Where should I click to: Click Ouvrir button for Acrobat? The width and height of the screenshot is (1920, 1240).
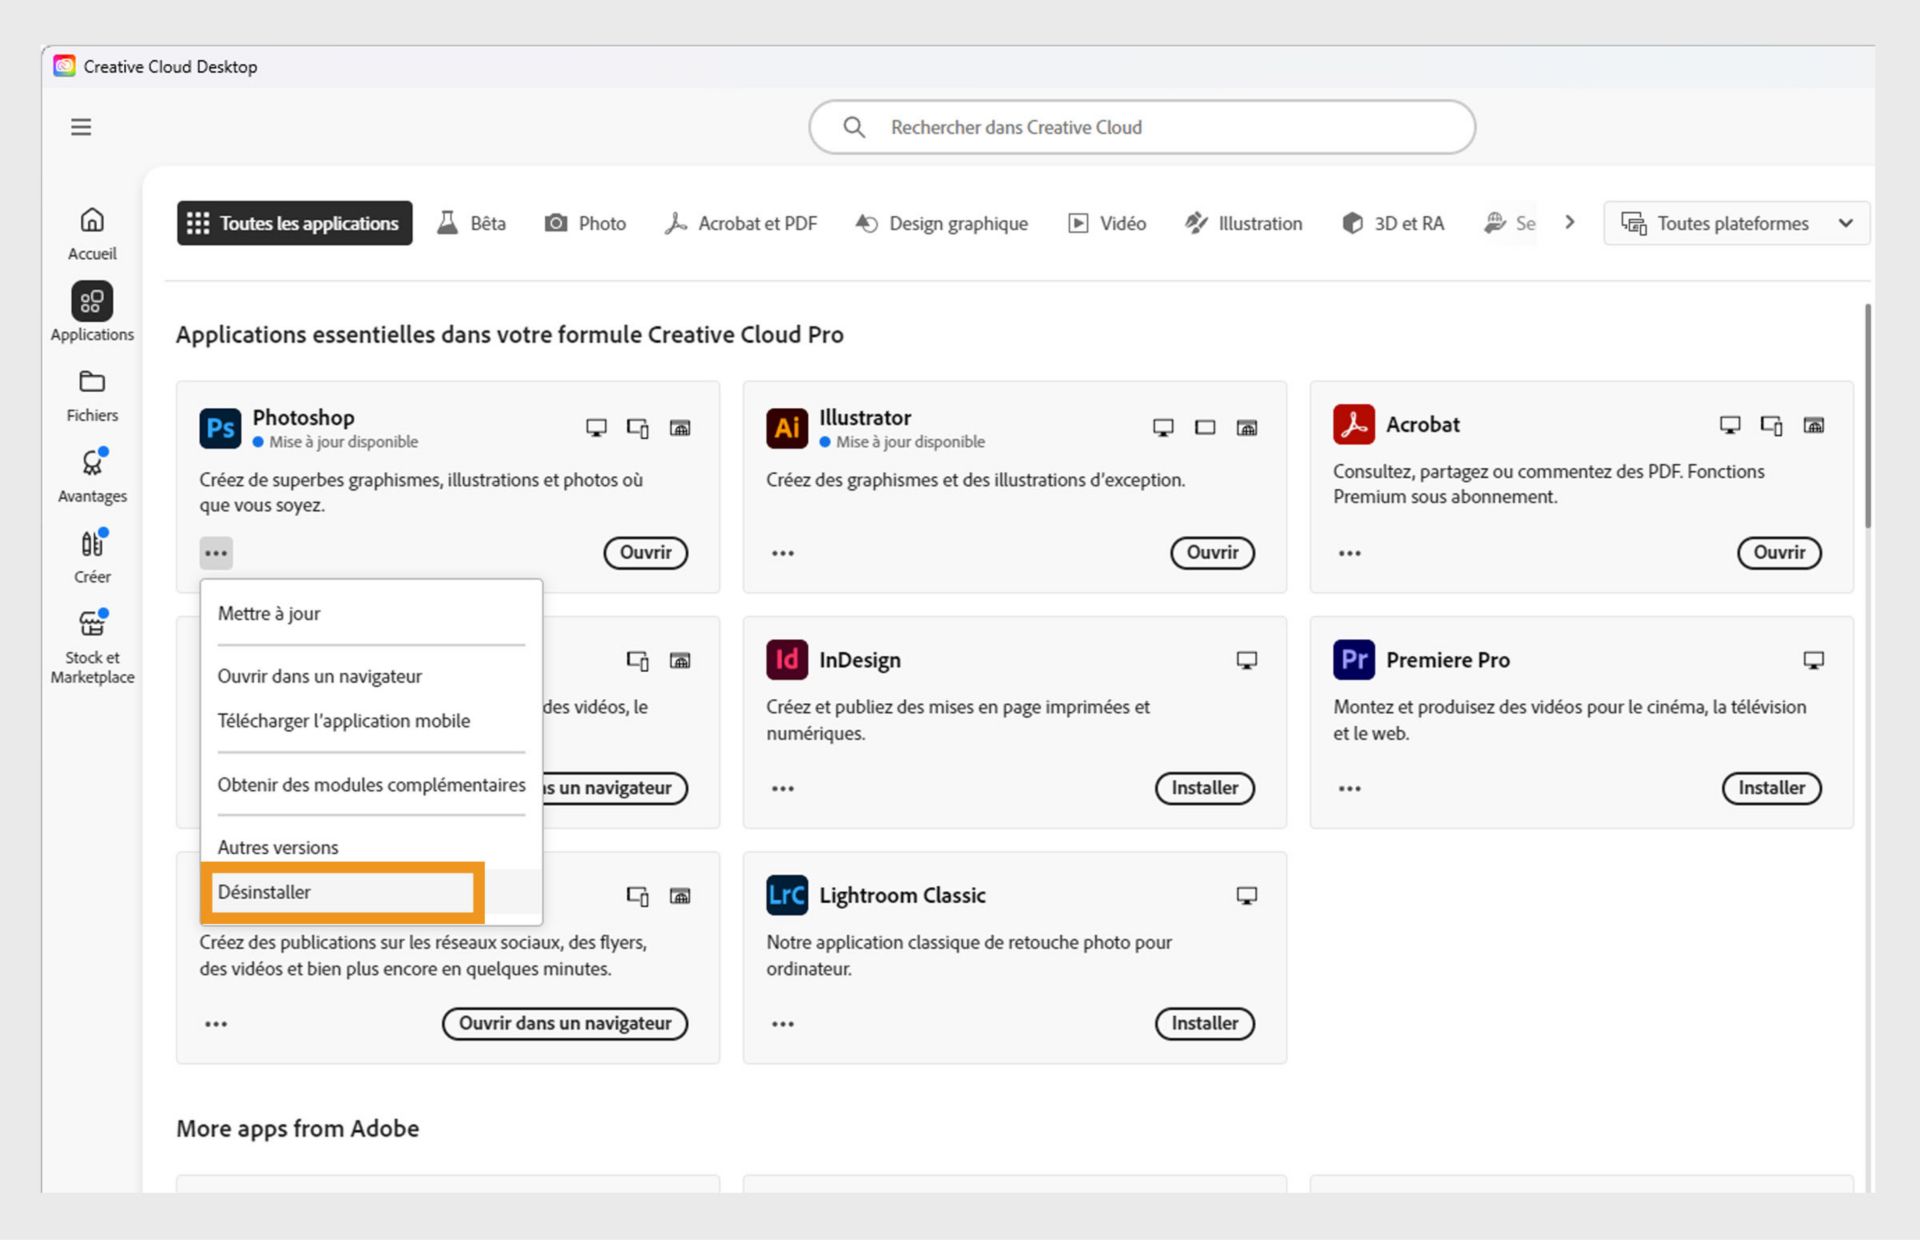[1779, 553]
